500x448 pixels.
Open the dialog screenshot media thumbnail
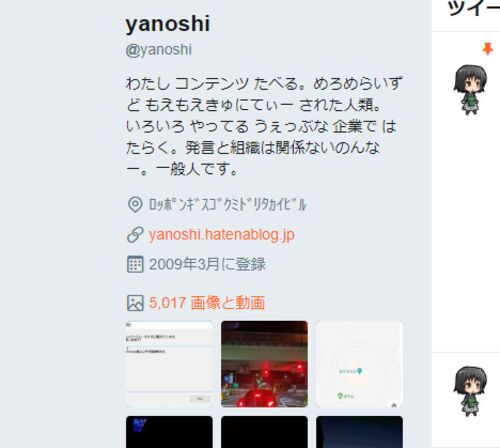coord(169,364)
